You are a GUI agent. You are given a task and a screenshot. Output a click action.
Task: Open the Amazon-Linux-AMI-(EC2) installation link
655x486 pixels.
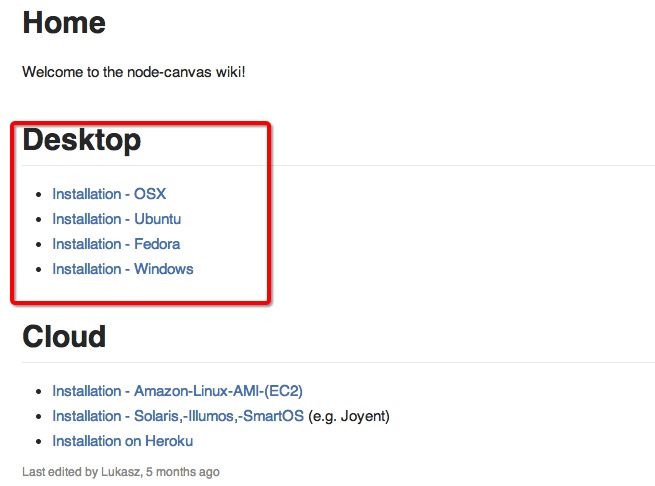178,391
